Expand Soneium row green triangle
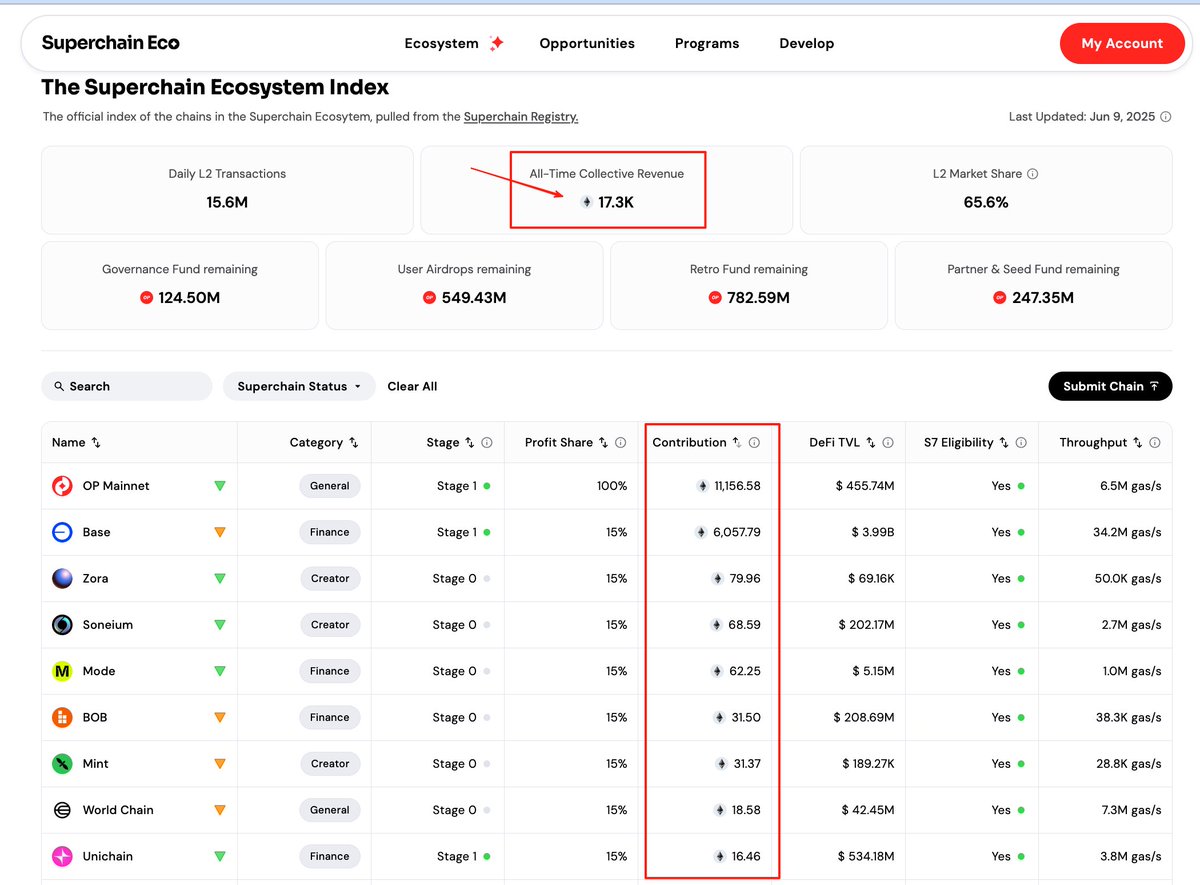The height and width of the screenshot is (885, 1200). (x=220, y=625)
